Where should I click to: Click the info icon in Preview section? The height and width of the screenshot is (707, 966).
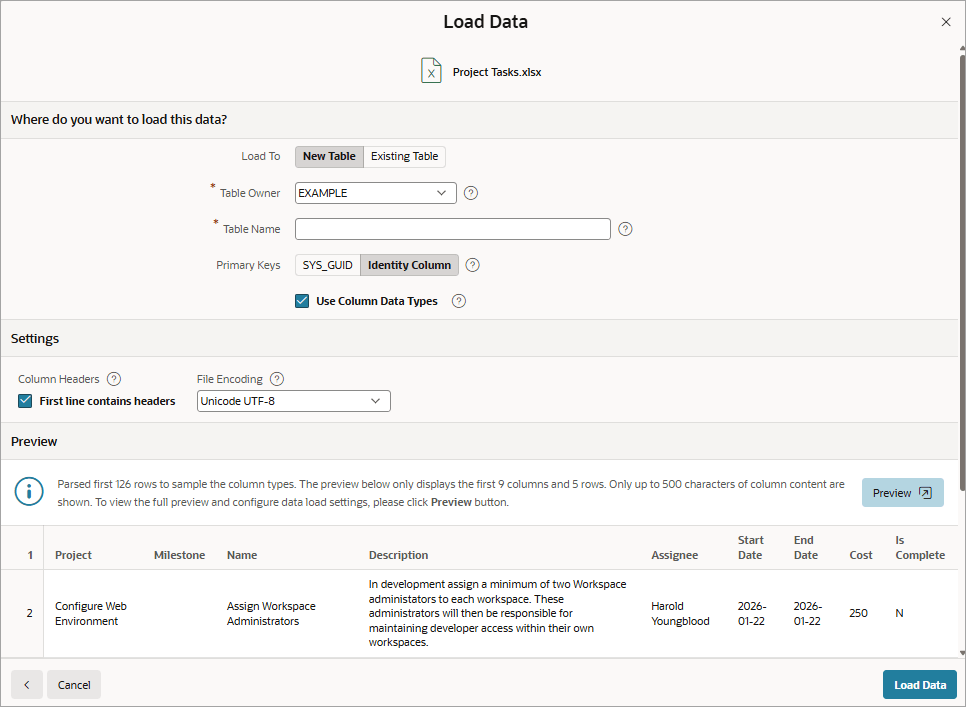click(28, 491)
